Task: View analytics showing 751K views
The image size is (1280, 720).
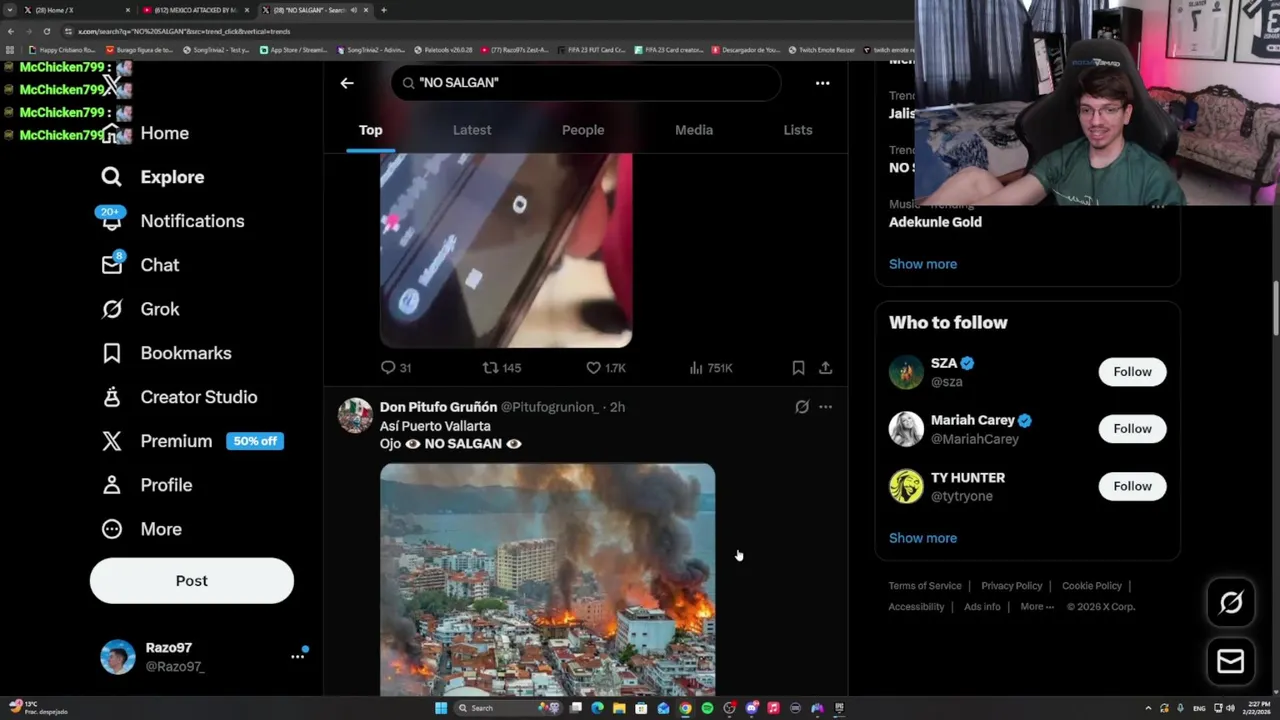Action: point(711,368)
